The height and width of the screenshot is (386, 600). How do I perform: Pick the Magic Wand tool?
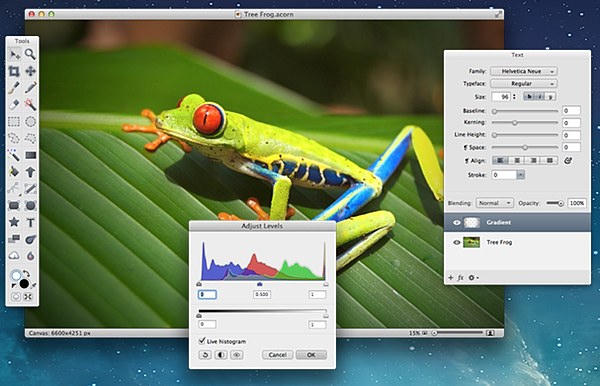click(14, 155)
